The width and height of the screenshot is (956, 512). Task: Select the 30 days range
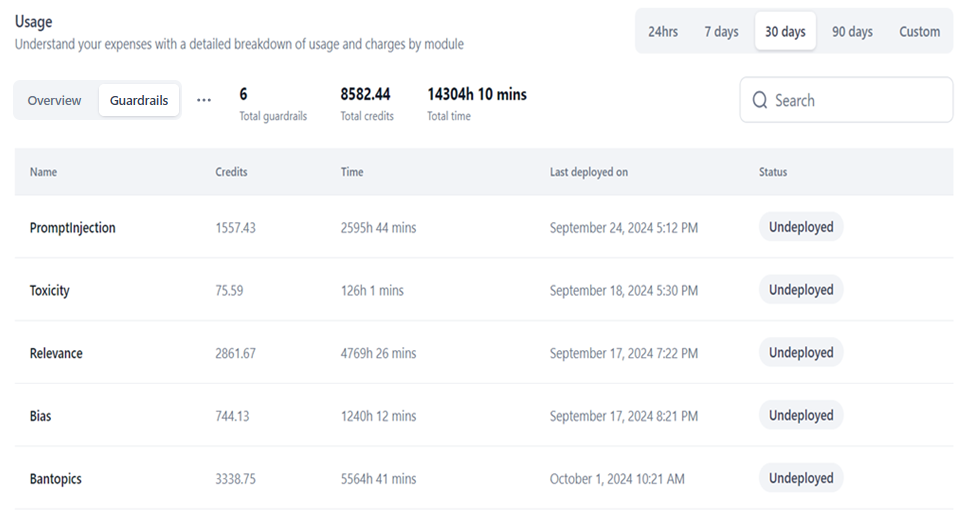tap(785, 31)
